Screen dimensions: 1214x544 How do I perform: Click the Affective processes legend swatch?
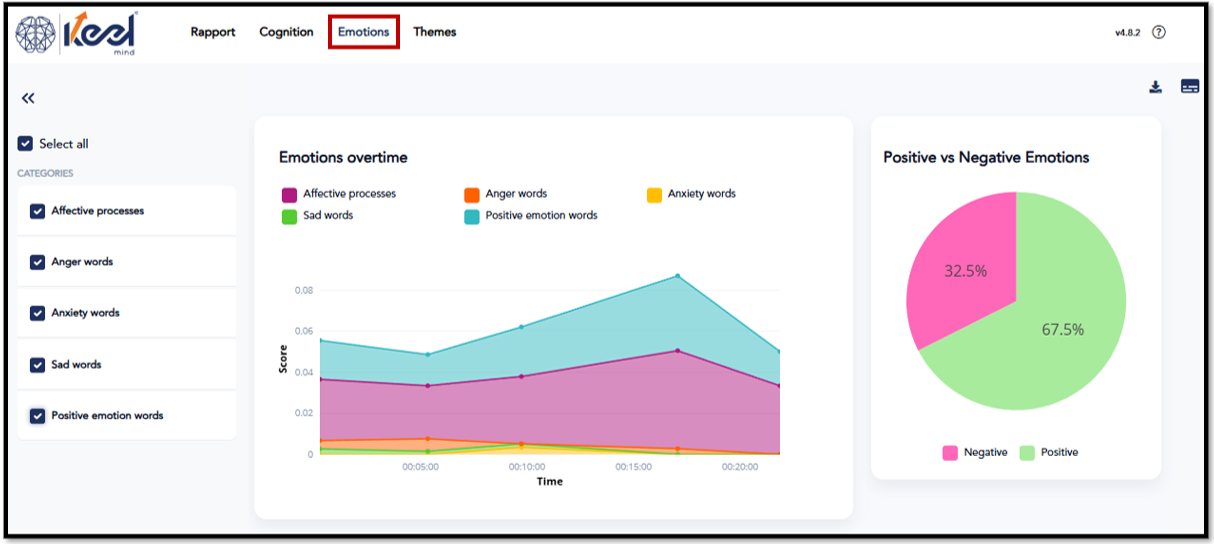pos(289,195)
